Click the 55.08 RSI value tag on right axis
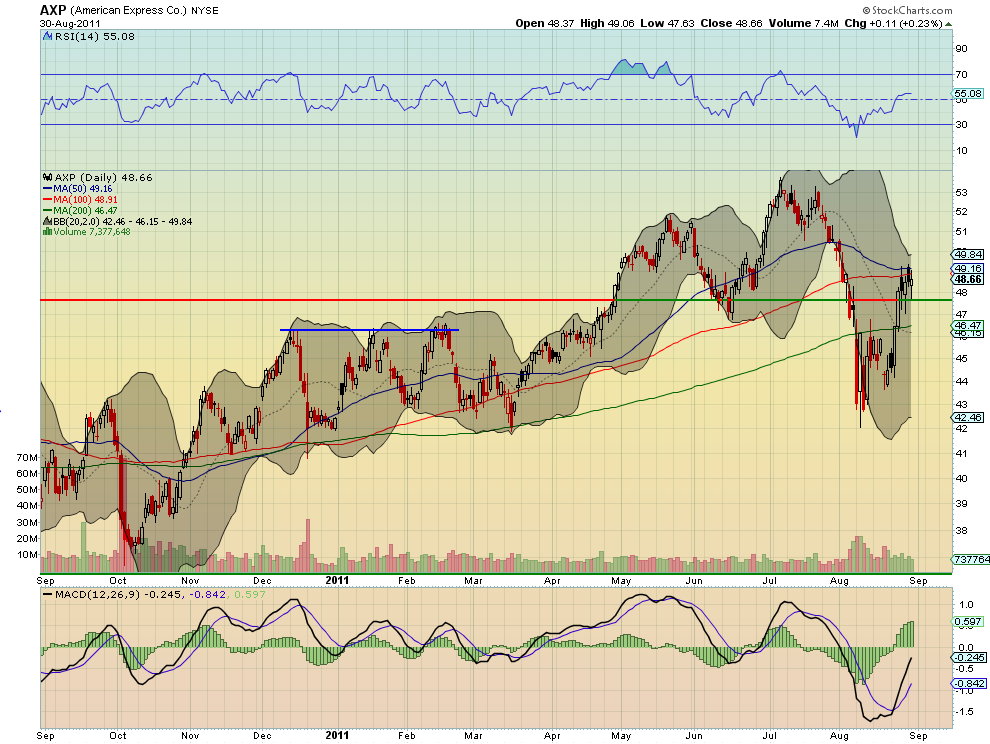 click(967, 93)
